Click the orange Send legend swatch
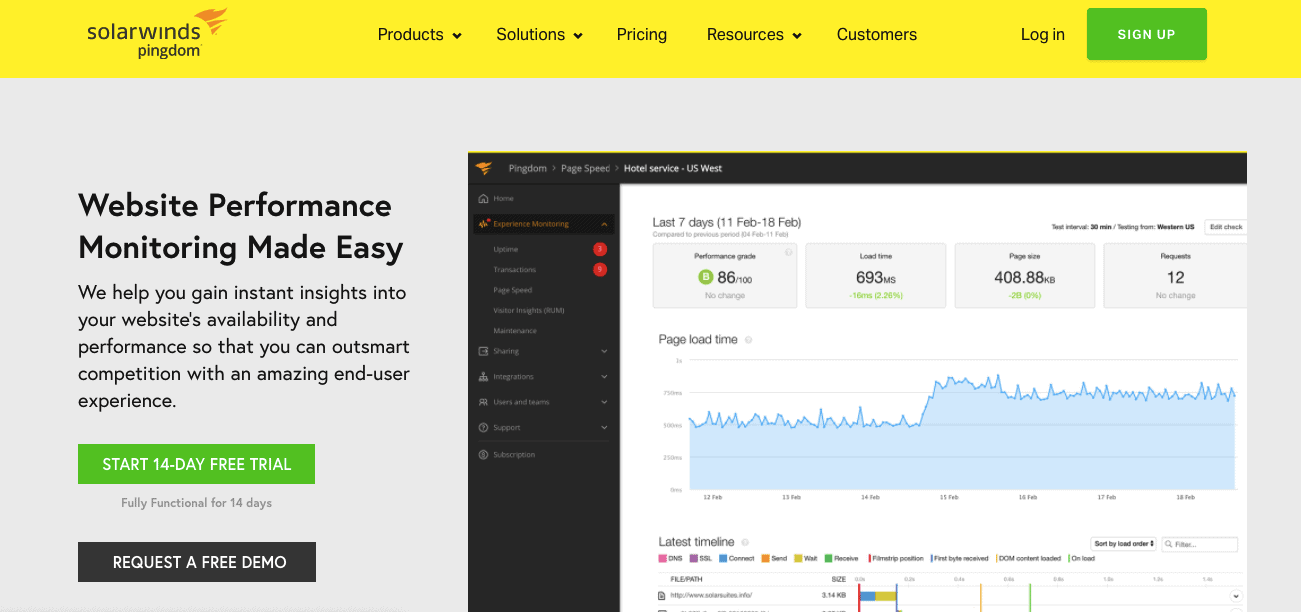The height and width of the screenshot is (612, 1301). pyautogui.click(x=765, y=558)
